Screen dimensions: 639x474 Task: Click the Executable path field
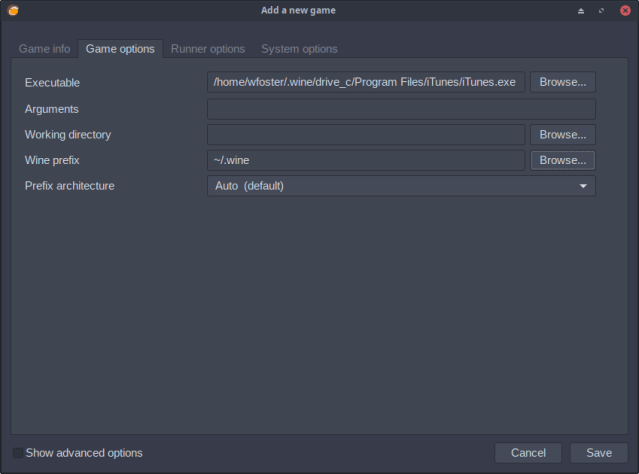pos(365,82)
